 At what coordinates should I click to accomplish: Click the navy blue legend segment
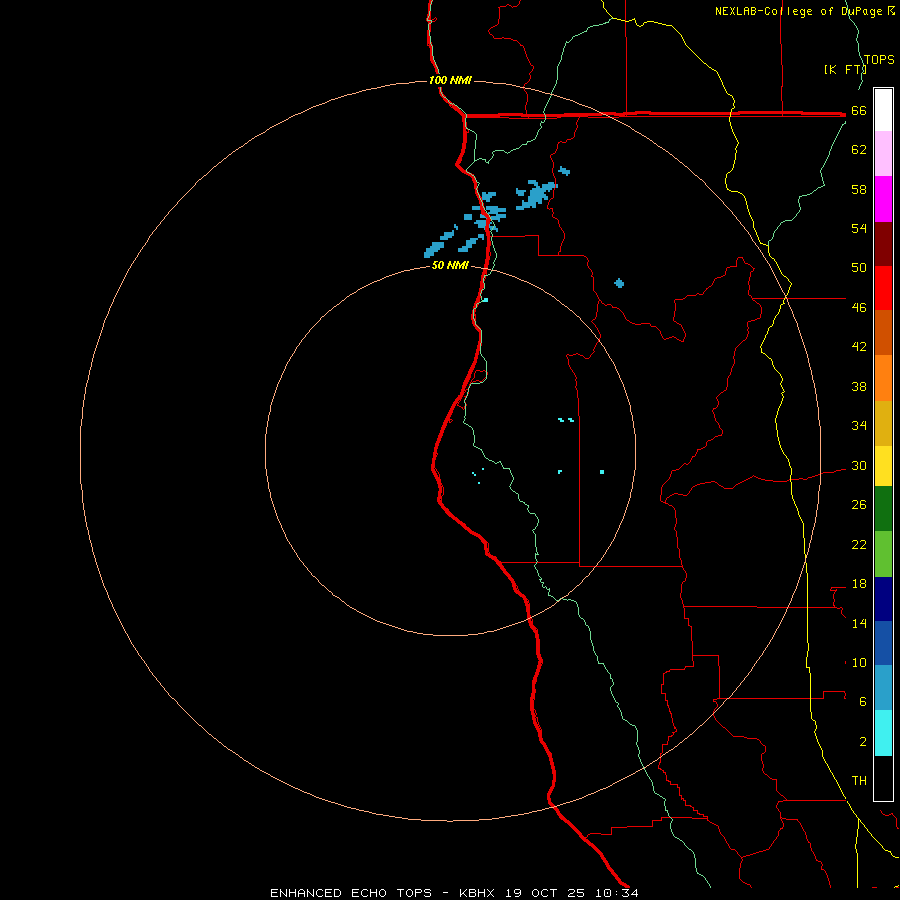[x=883, y=599]
